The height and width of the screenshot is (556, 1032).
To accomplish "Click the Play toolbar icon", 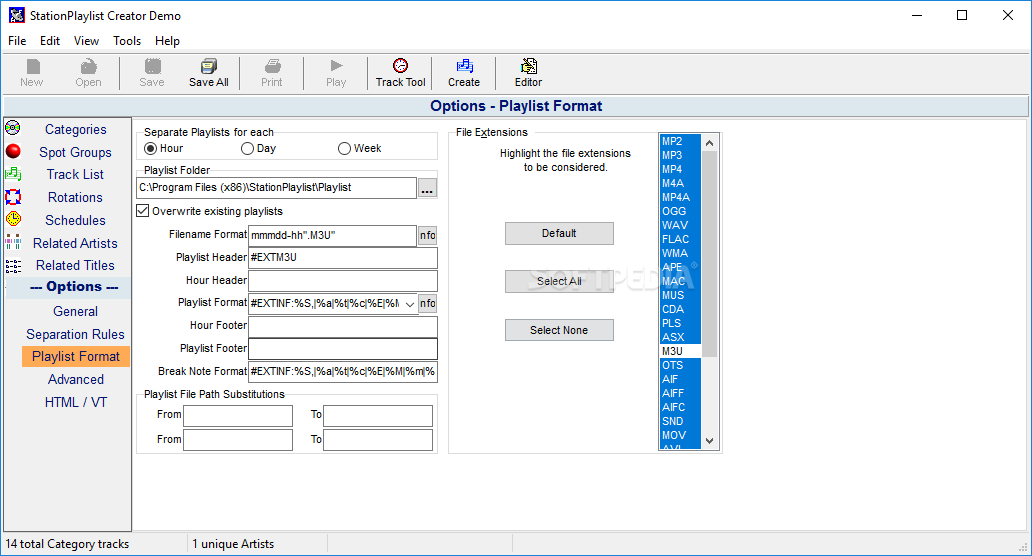I will (336, 66).
